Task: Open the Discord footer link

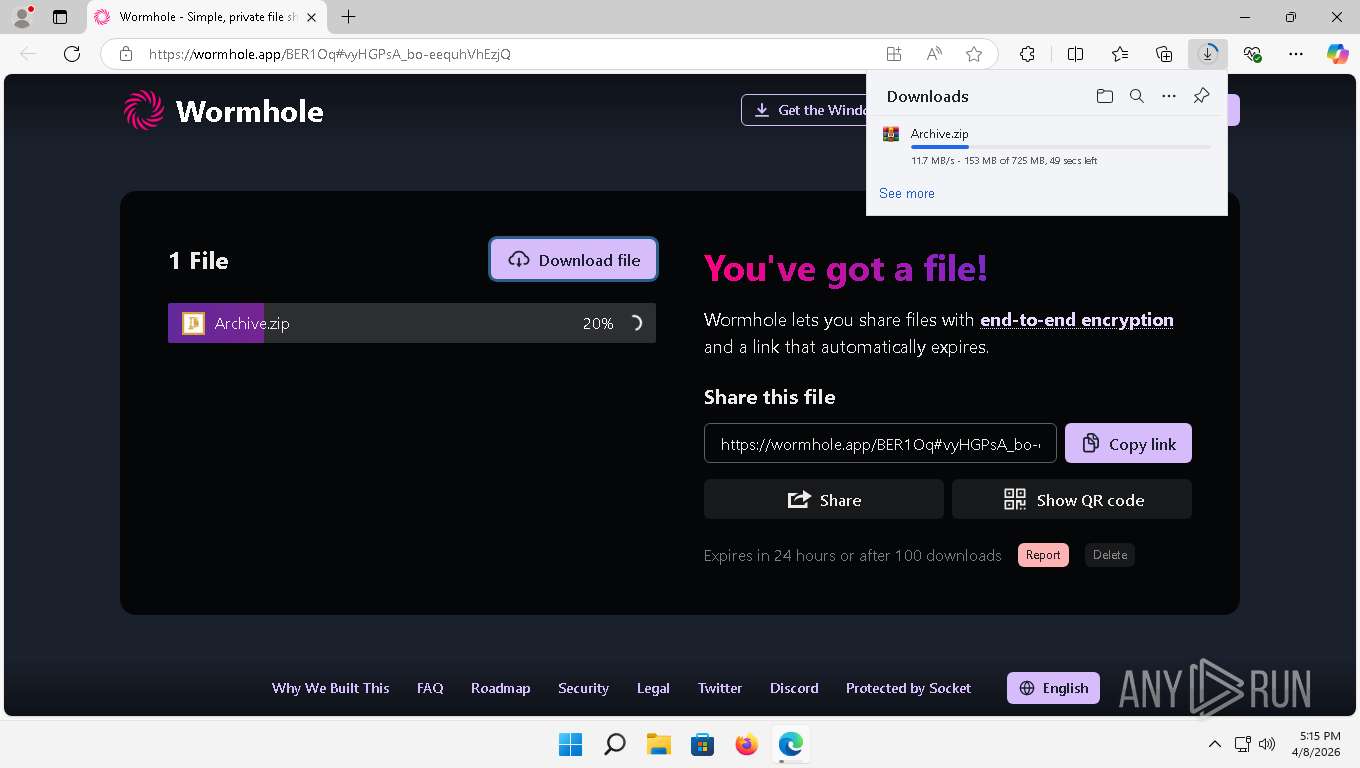Action: (x=794, y=688)
